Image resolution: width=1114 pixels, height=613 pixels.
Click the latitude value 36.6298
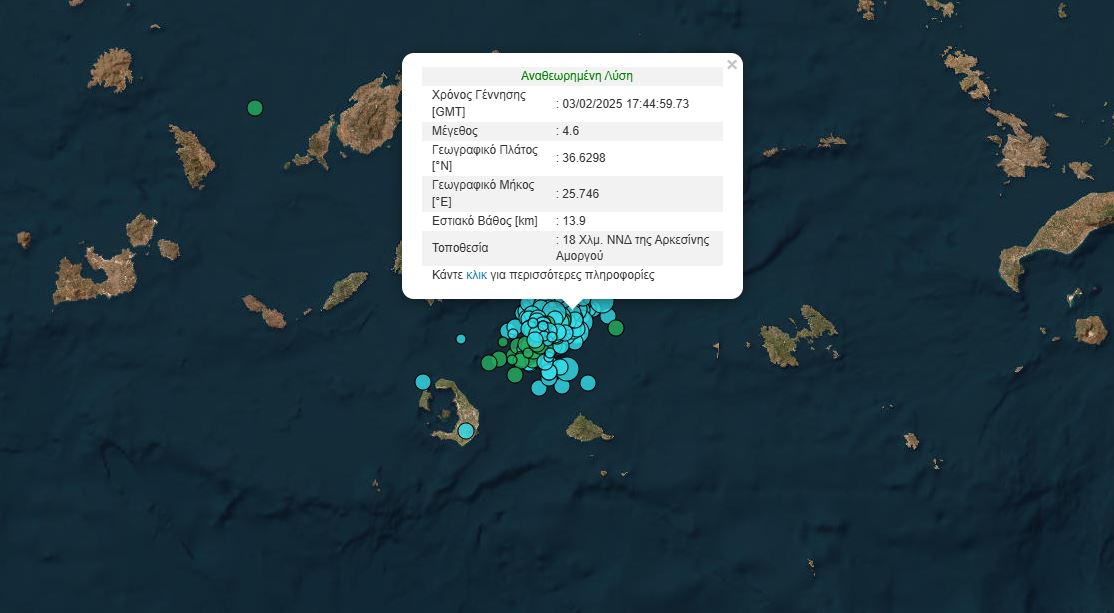pos(584,158)
